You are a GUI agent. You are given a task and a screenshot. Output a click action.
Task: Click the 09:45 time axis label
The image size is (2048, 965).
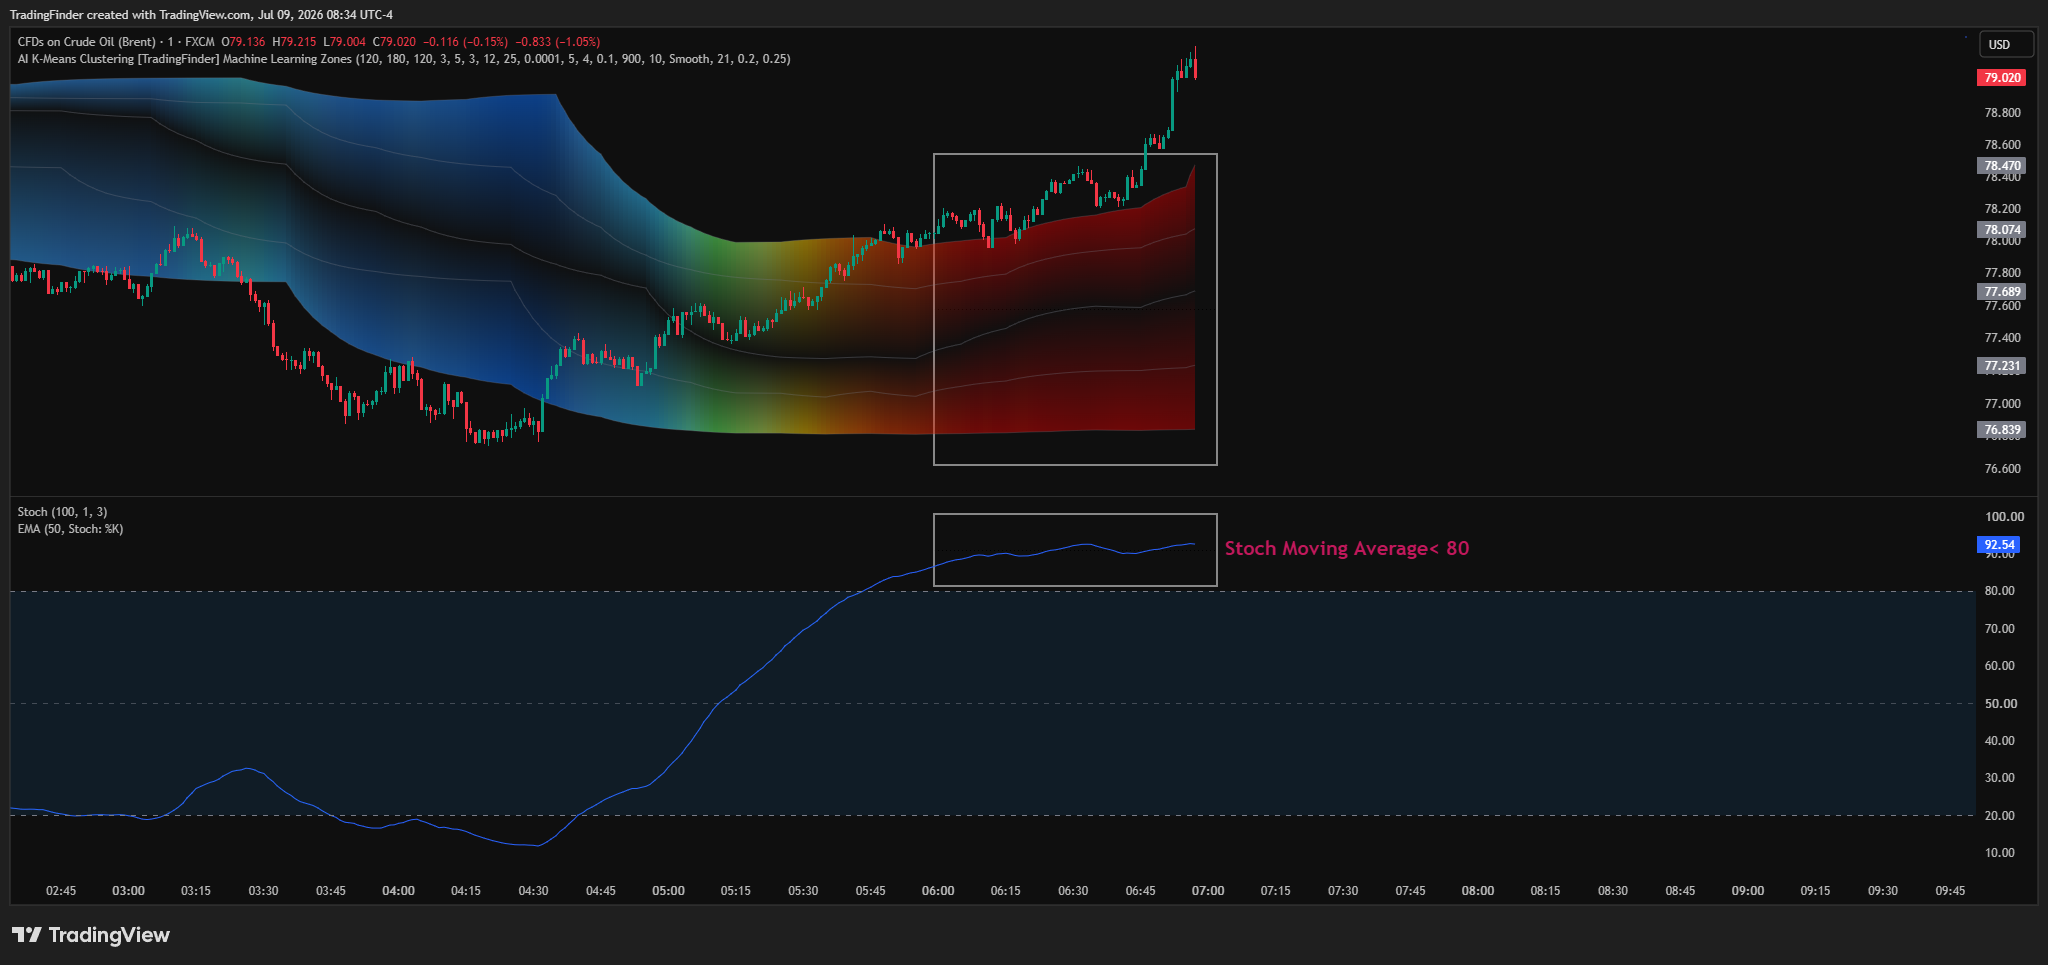coord(1950,891)
